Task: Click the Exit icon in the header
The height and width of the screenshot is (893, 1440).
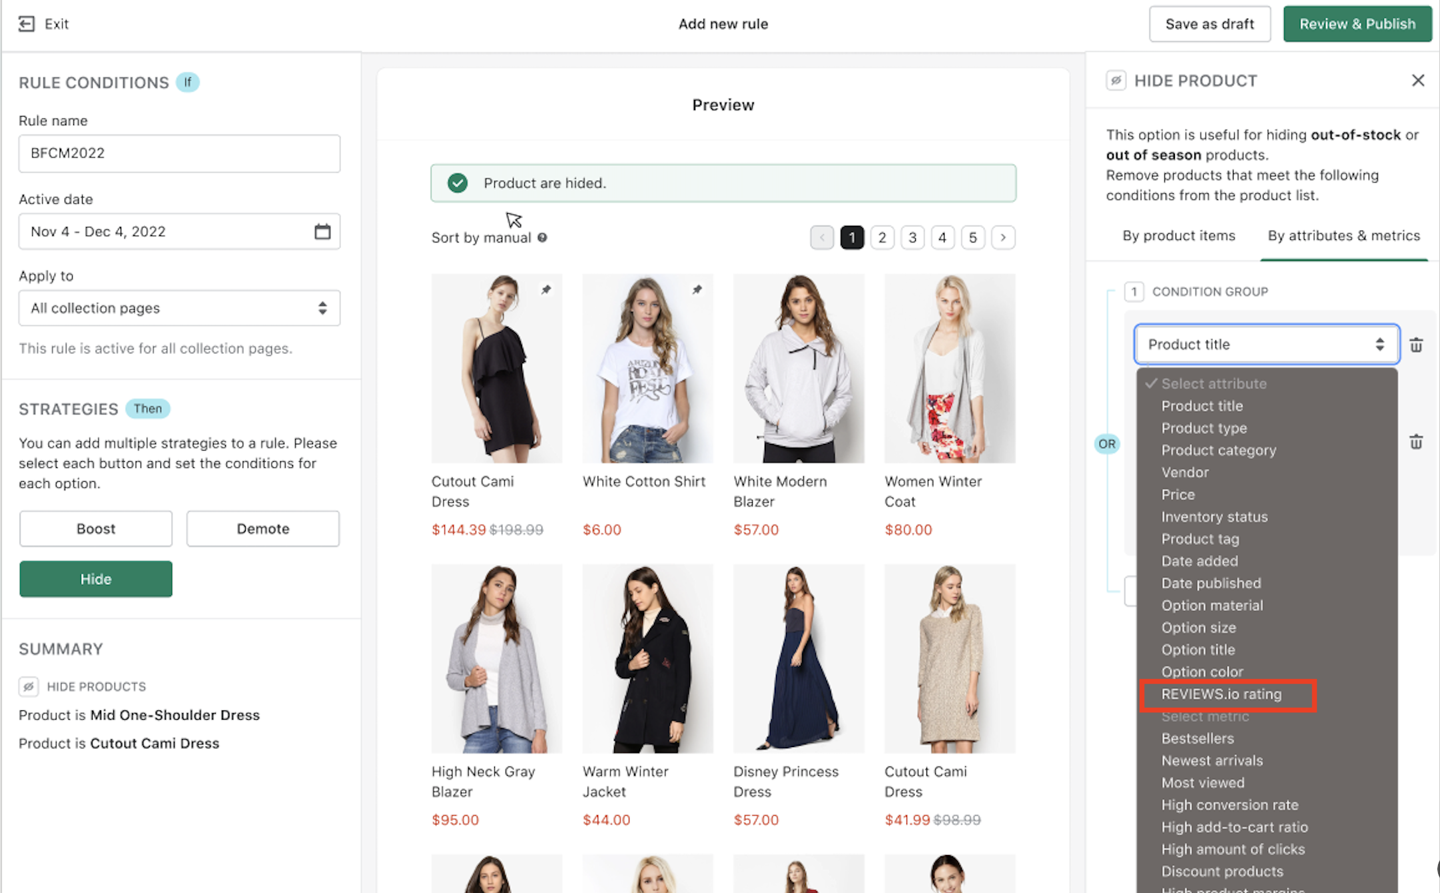Action: [27, 24]
